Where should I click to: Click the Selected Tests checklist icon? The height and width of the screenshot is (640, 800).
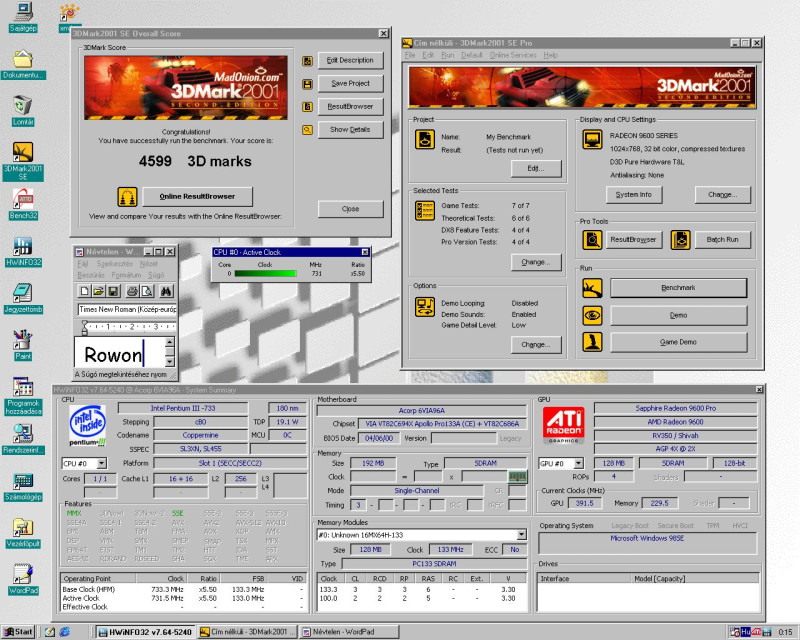pos(424,211)
